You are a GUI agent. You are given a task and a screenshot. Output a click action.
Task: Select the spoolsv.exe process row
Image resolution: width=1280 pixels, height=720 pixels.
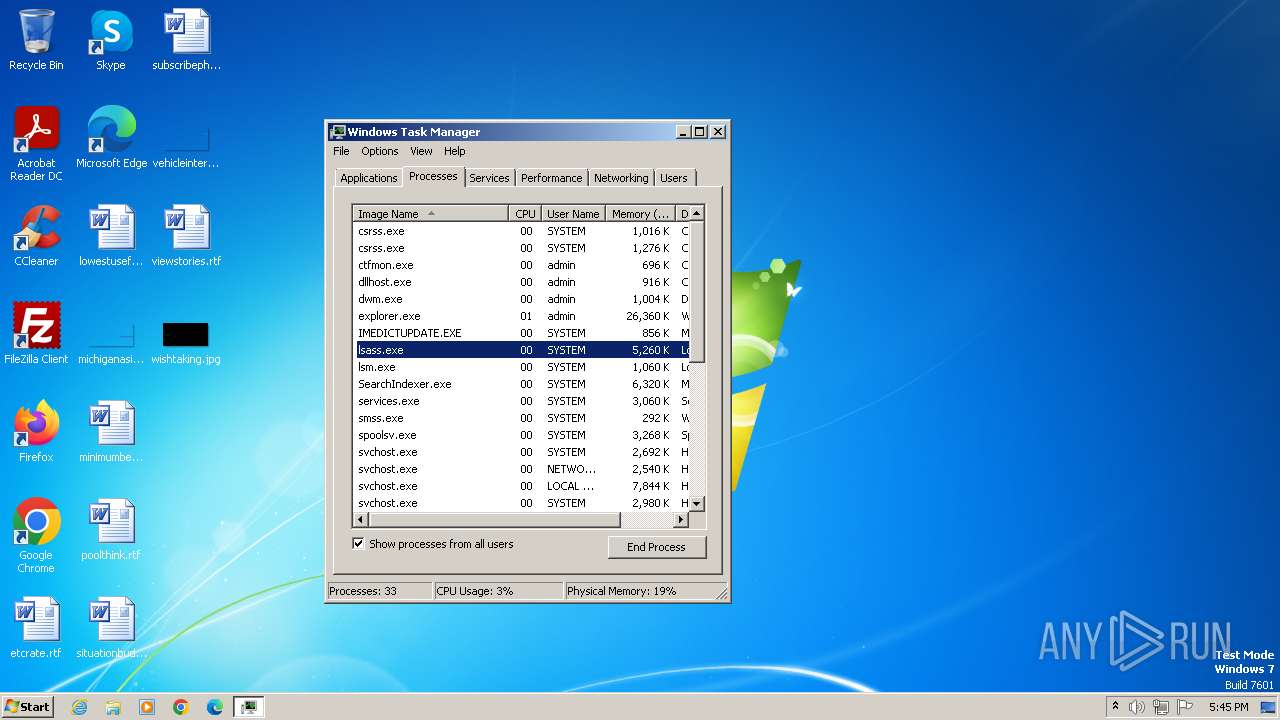(521, 435)
